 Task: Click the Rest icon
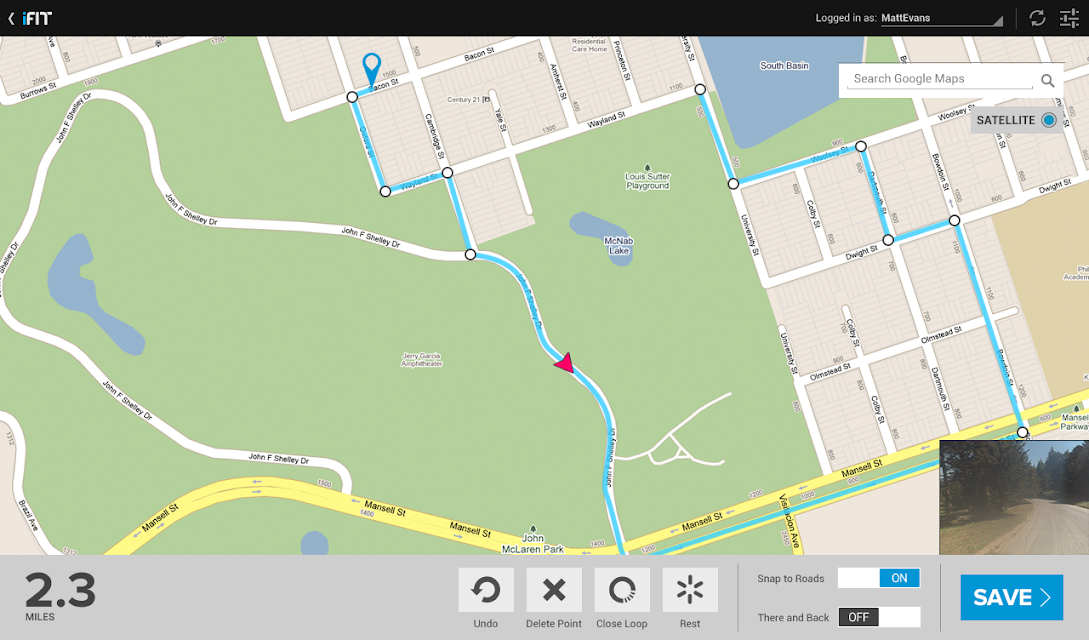coord(690,590)
